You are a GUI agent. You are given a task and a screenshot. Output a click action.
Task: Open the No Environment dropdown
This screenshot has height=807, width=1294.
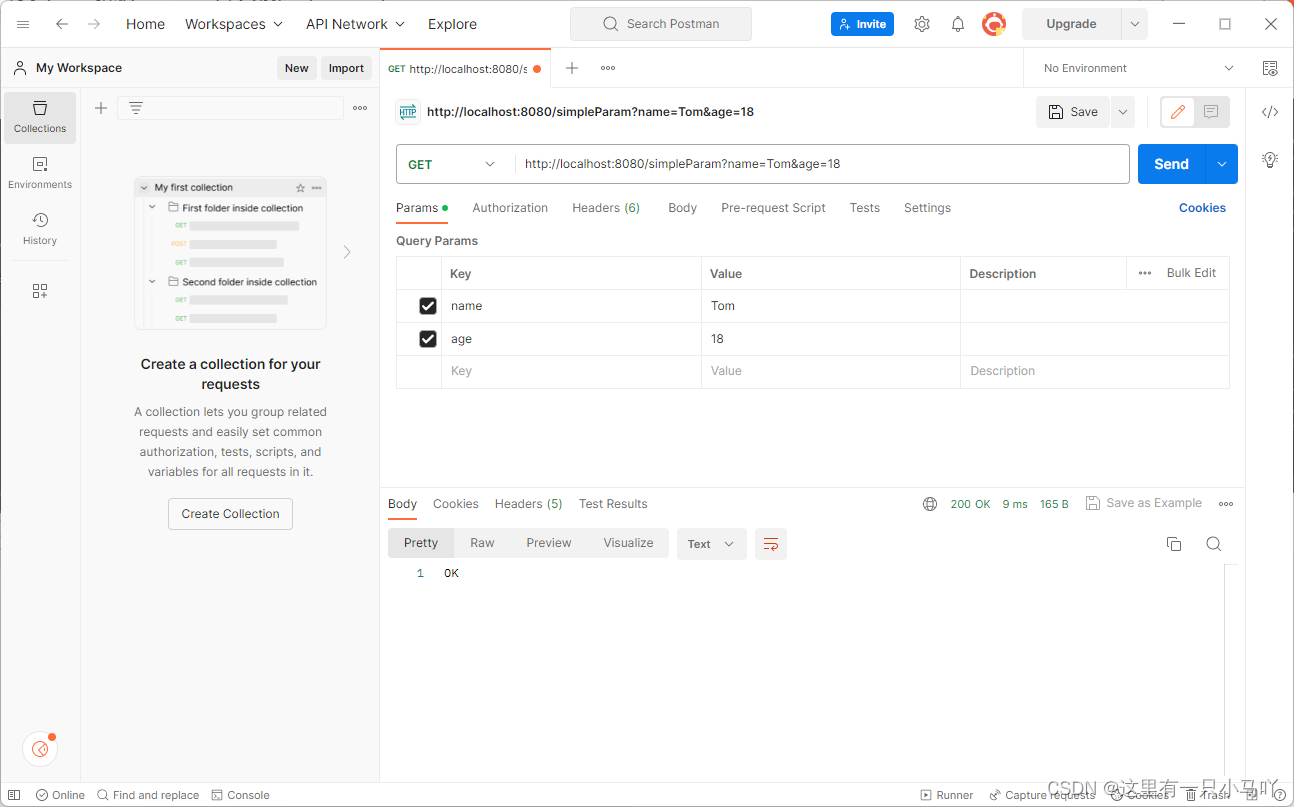pos(1138,68)
